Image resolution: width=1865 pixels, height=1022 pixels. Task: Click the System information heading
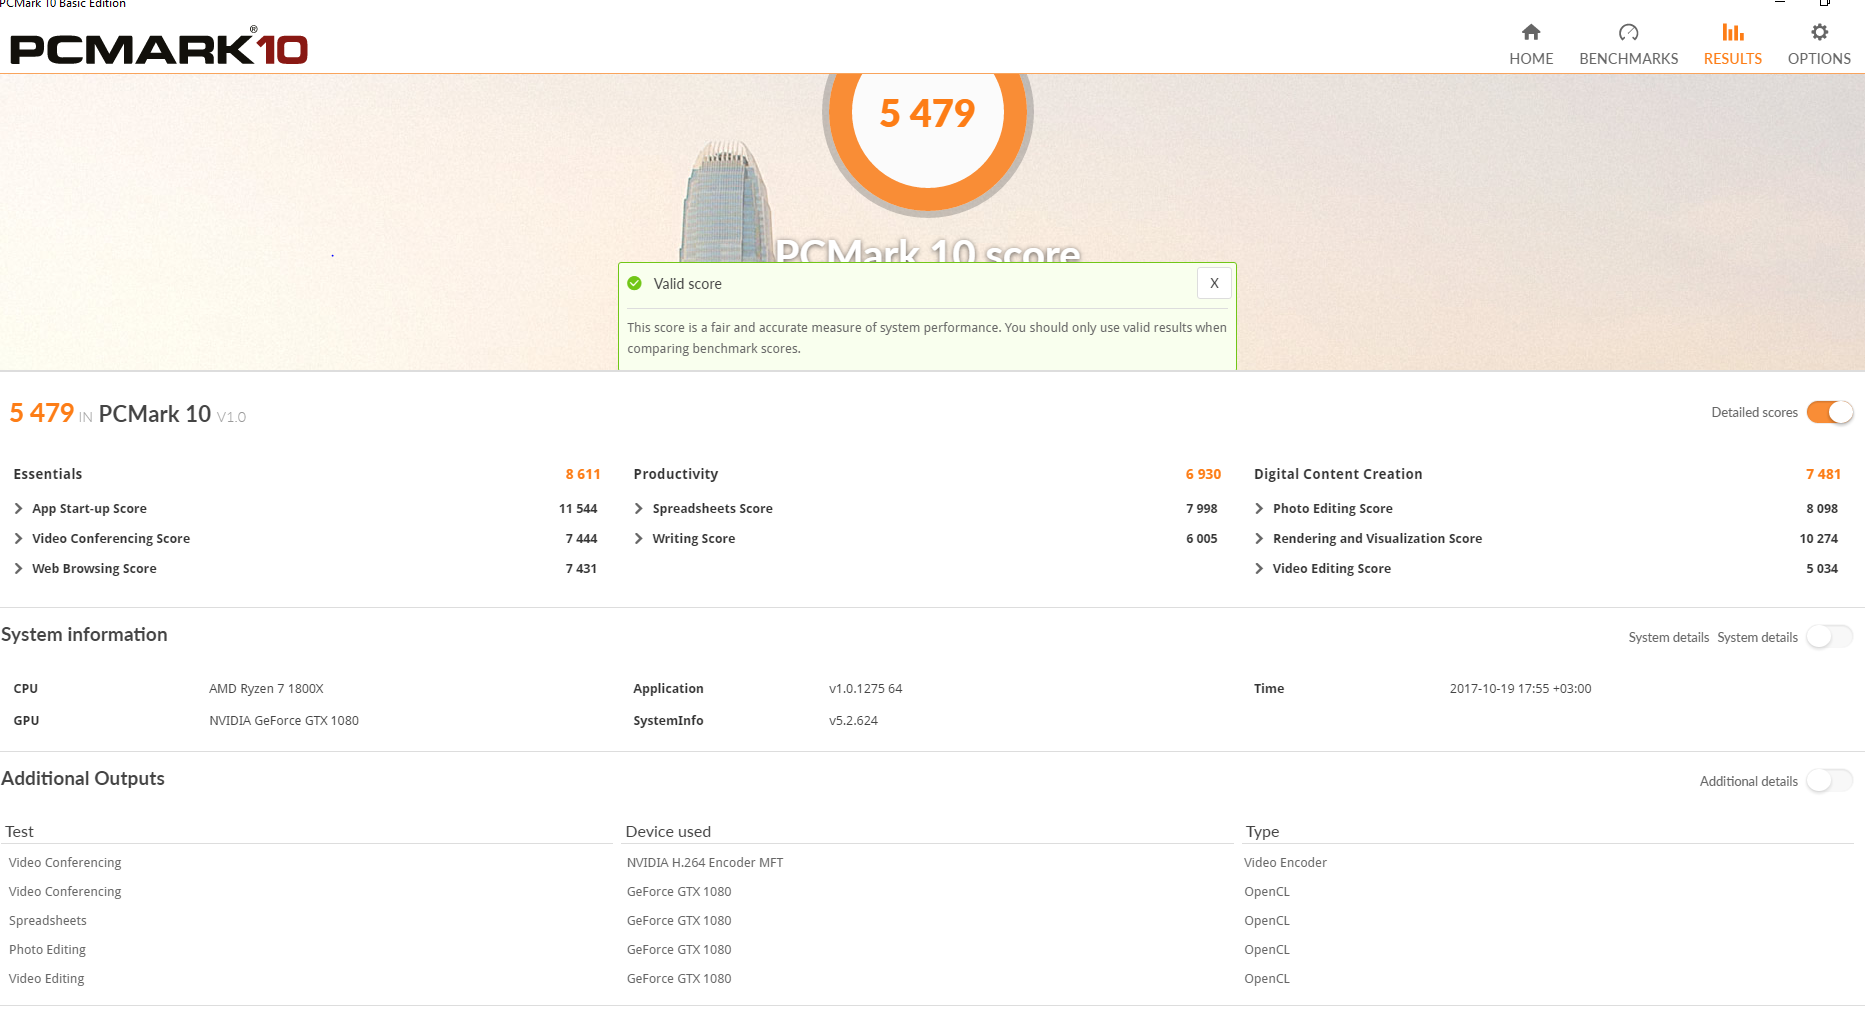(84, 635)
